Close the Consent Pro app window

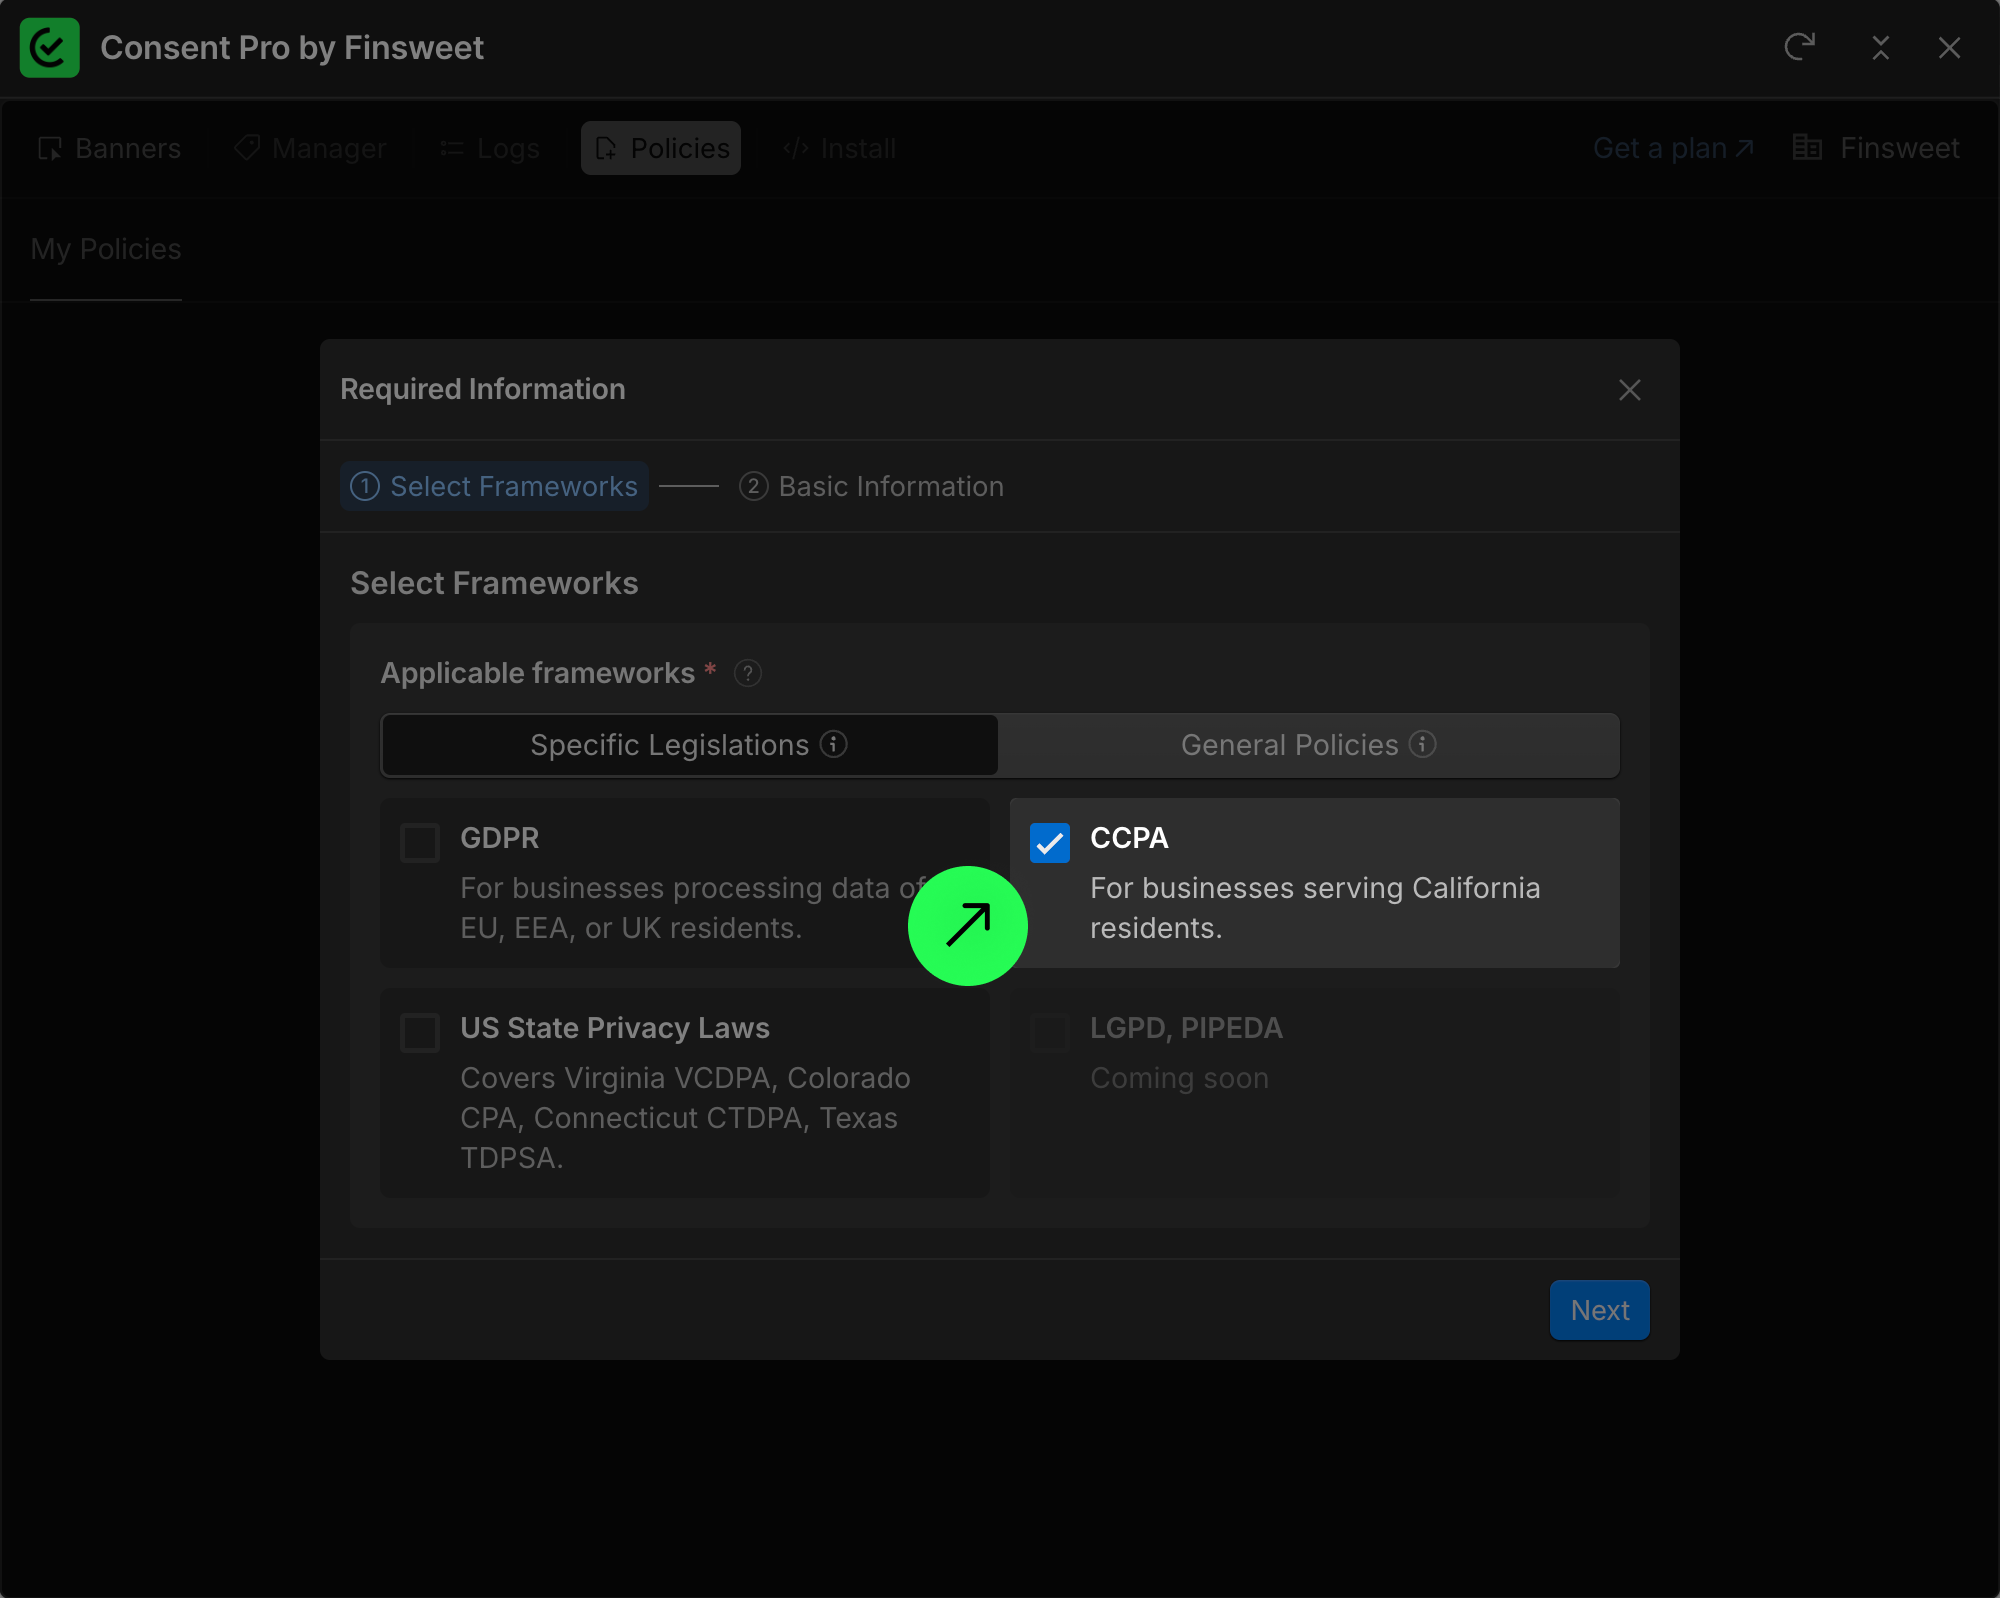coord(1949,48)
